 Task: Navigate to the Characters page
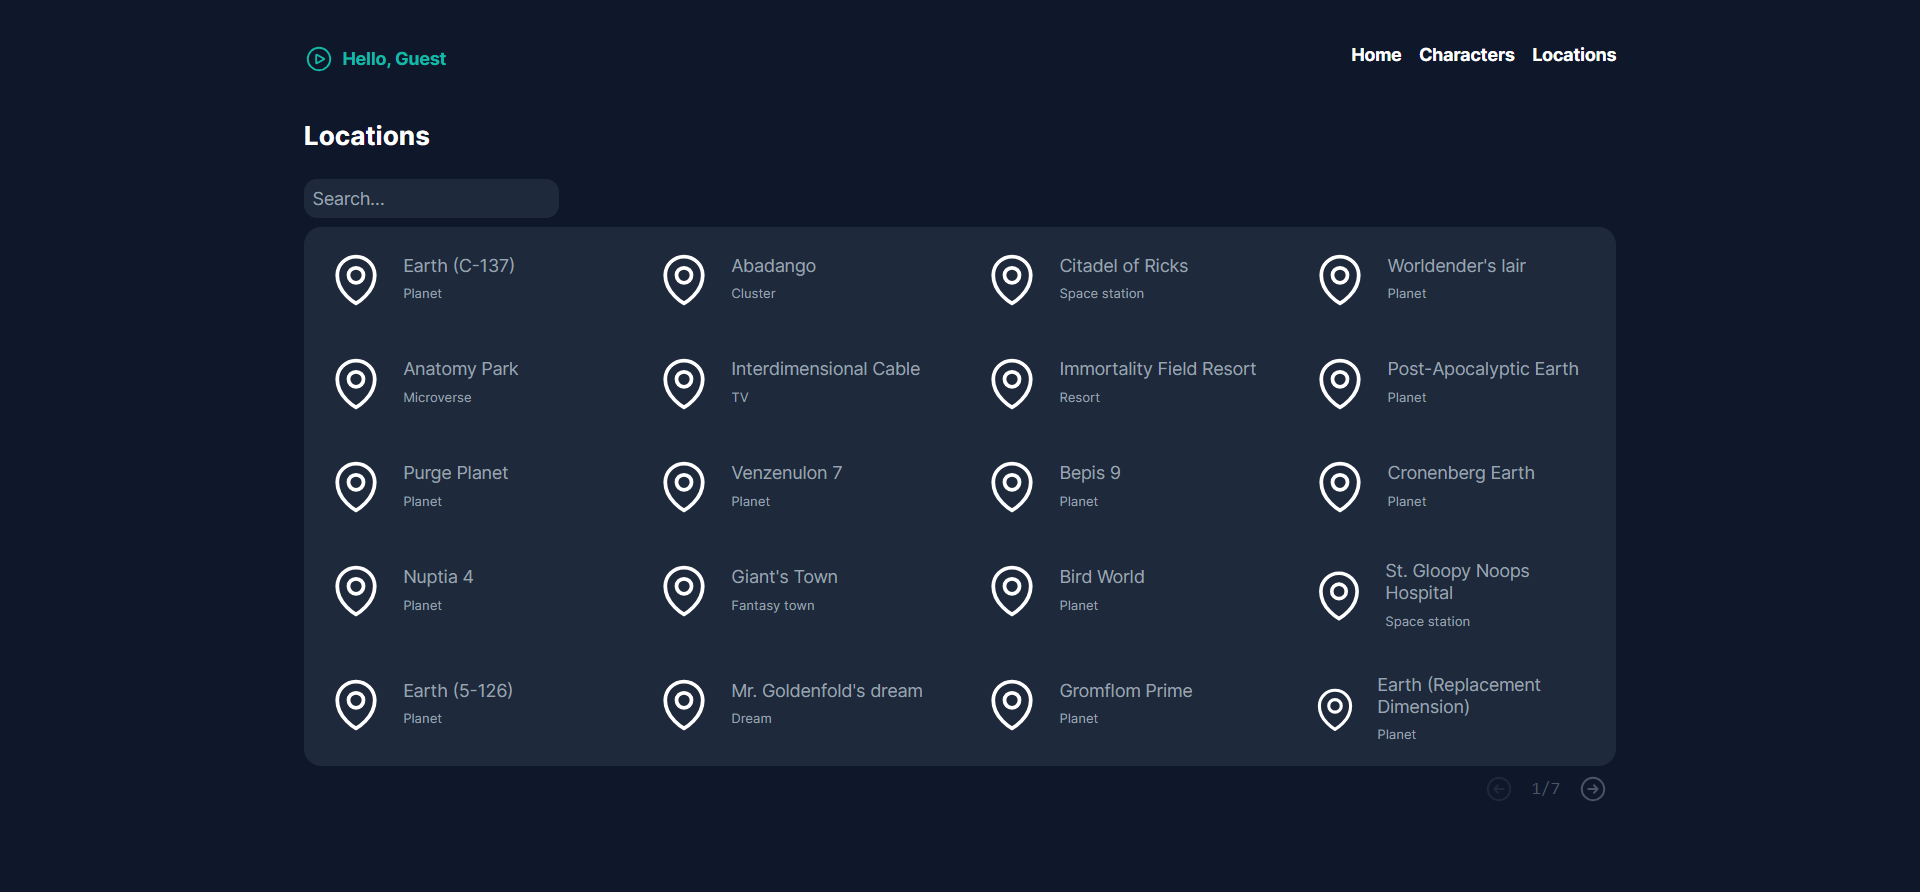(1466, 55)
